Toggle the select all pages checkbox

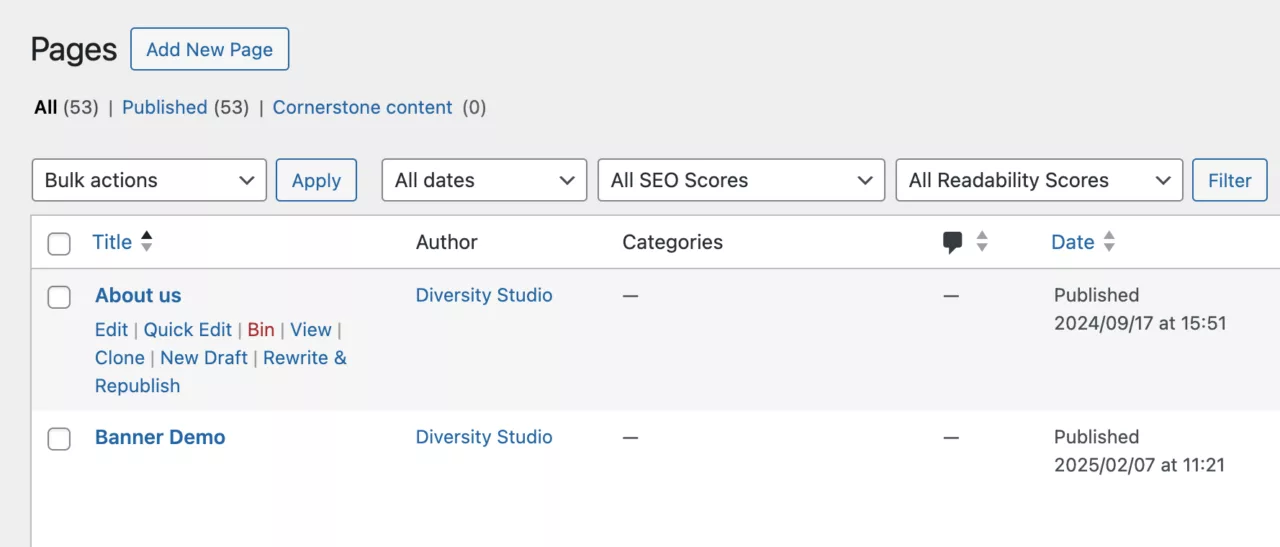[59, 243]
